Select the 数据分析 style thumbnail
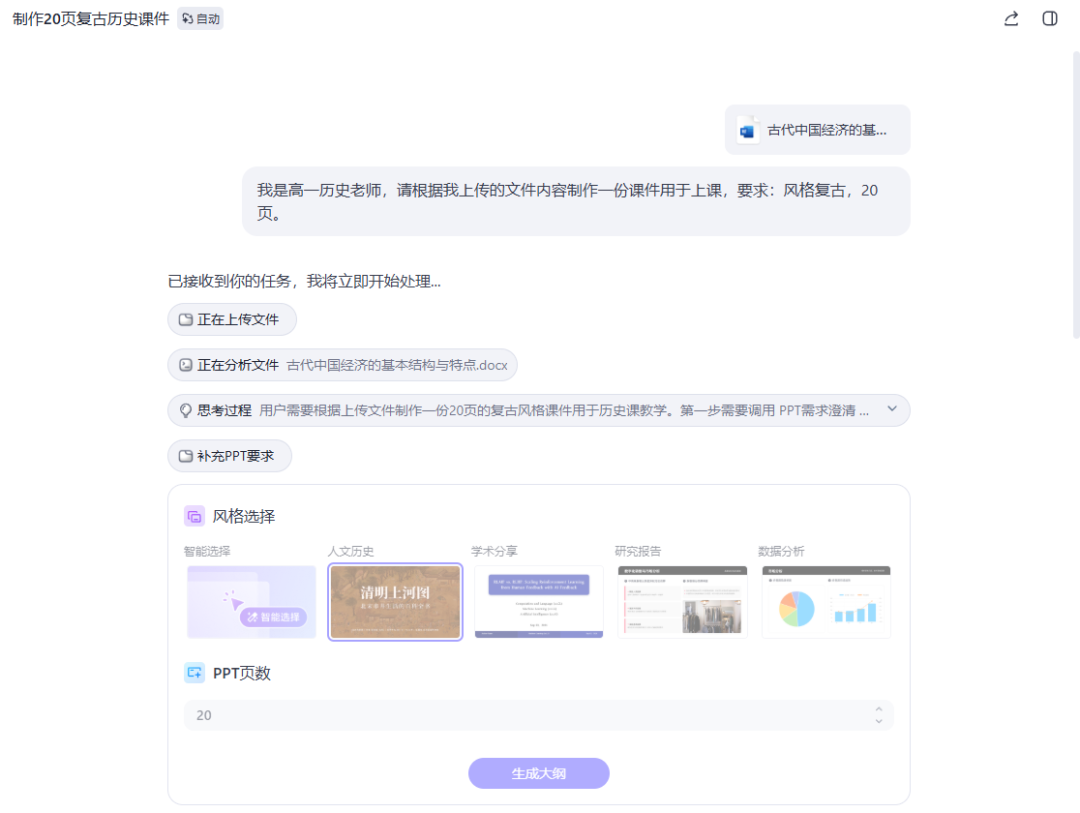 [826, 602]
